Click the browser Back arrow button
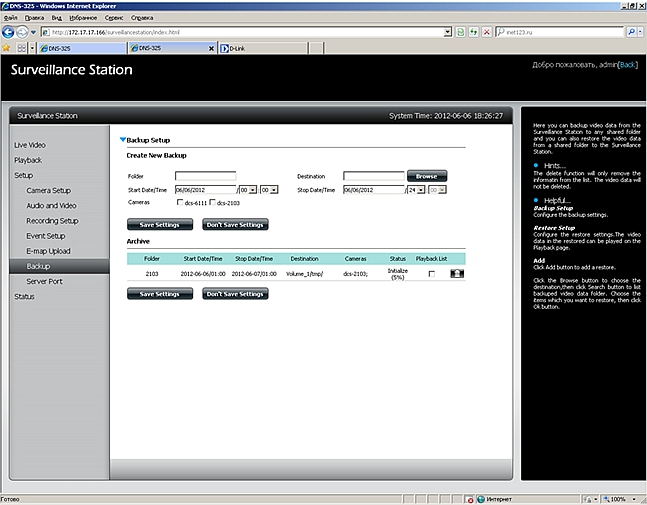Screen dimensions: 647x505 click(9, 32)
